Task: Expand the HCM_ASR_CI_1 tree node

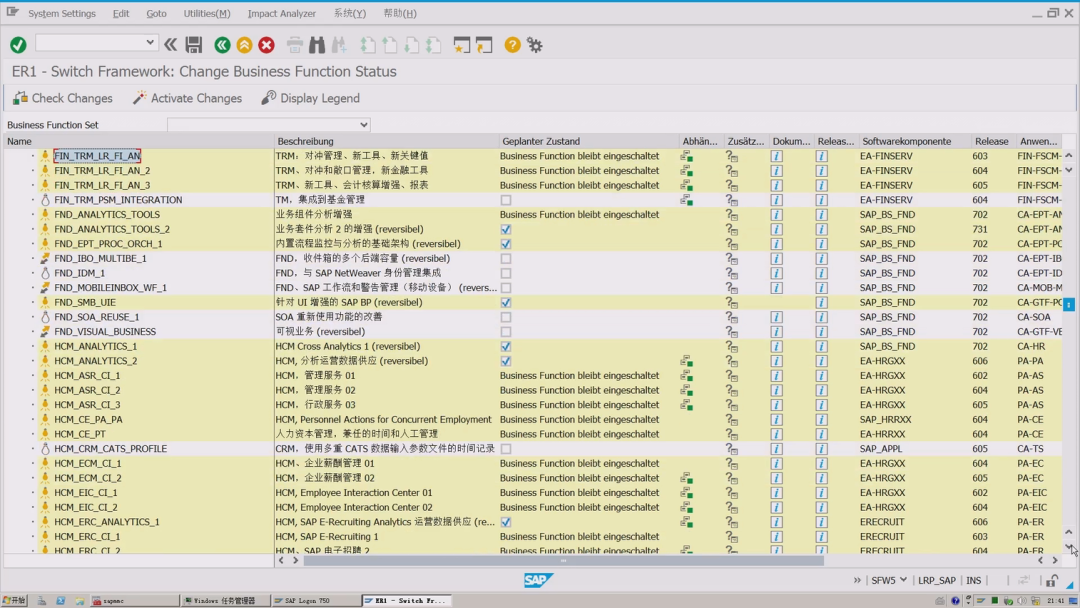Action: click(32, 375)
